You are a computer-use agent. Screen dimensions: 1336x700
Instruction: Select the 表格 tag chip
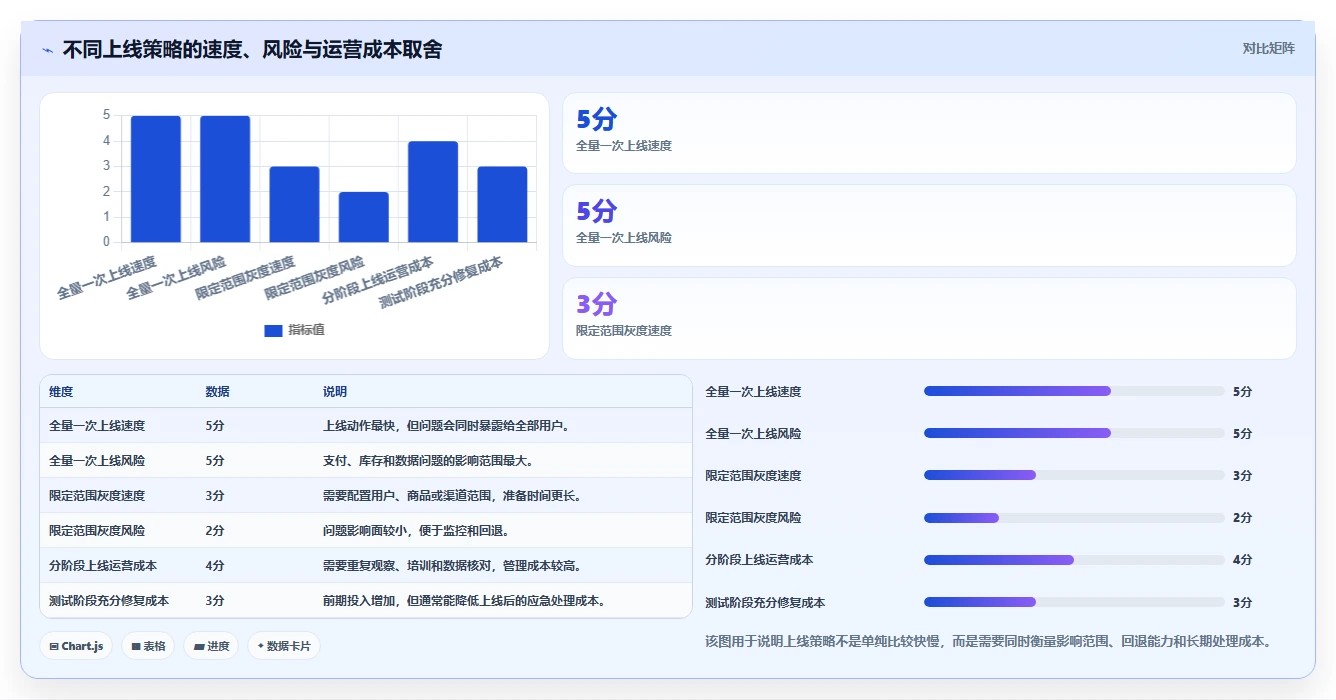(x=148, y=646)
